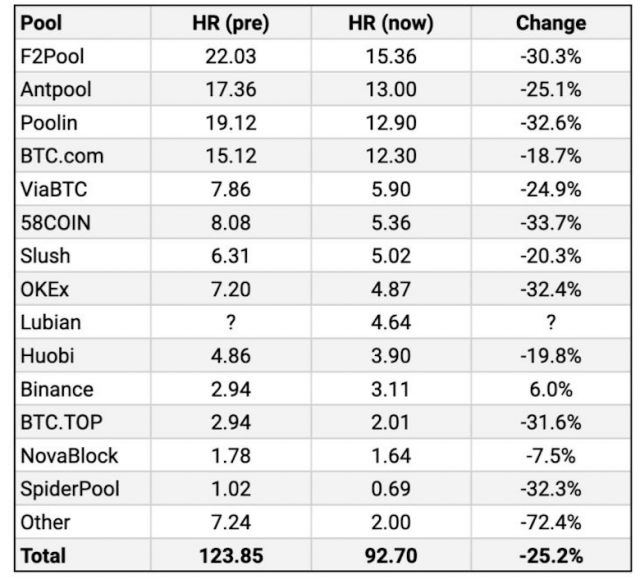Select the Antpool pool name cell

55,90
